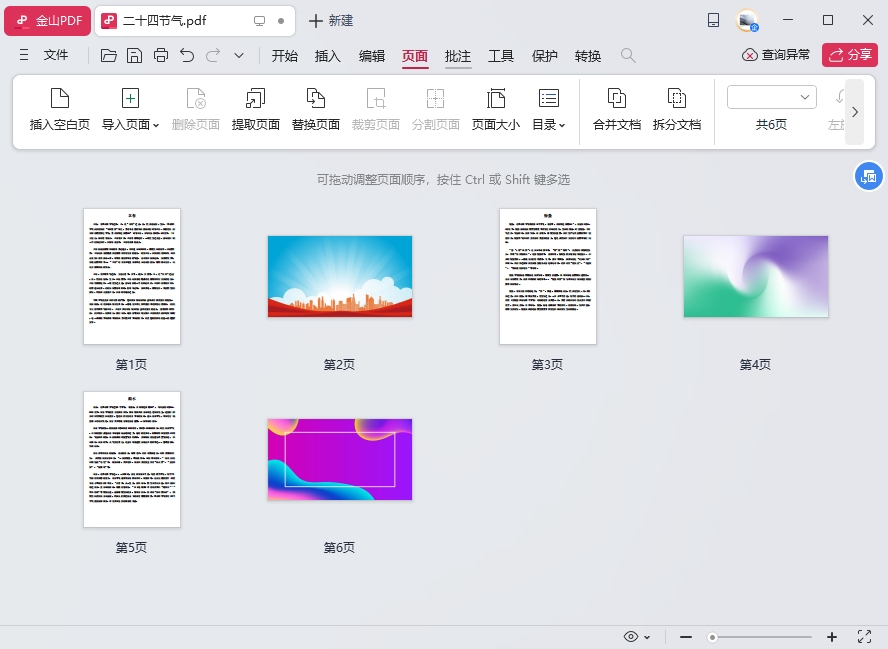
Task: Click the print icon in quick toolbar
Action: tap(161, 56)
